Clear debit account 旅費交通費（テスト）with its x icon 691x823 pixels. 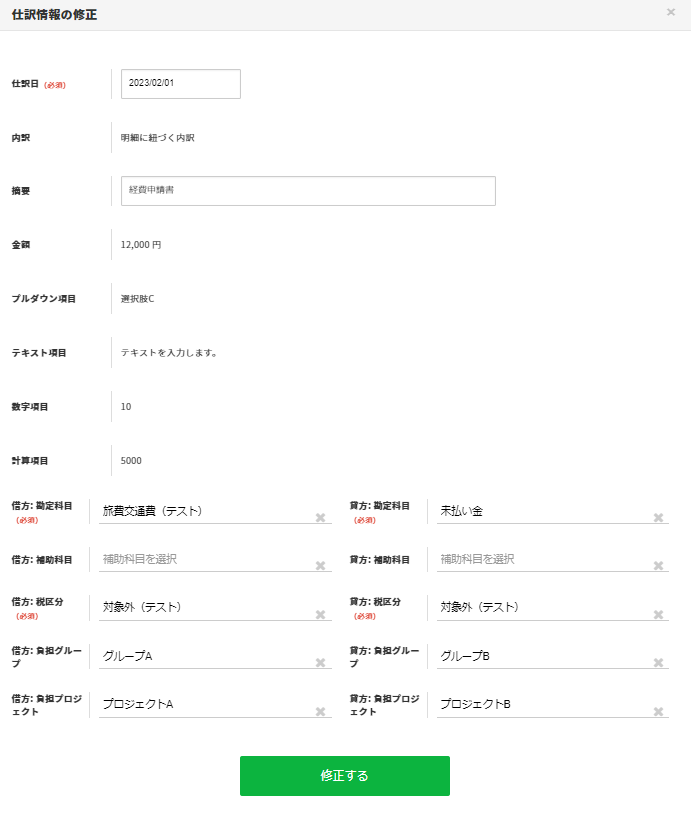click(x=321, y=518)
